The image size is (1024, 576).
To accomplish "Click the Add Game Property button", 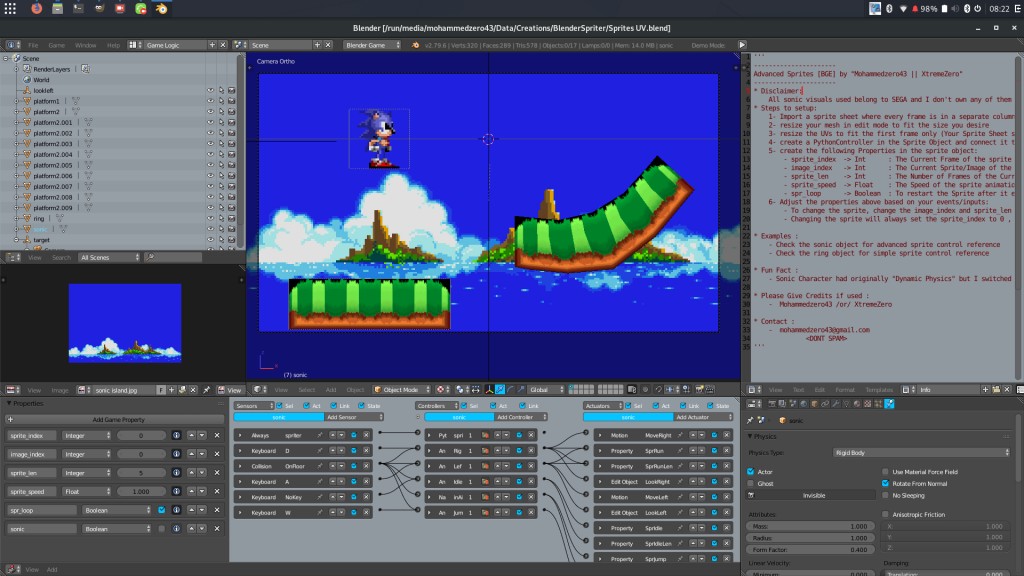I will pos(119,419).
